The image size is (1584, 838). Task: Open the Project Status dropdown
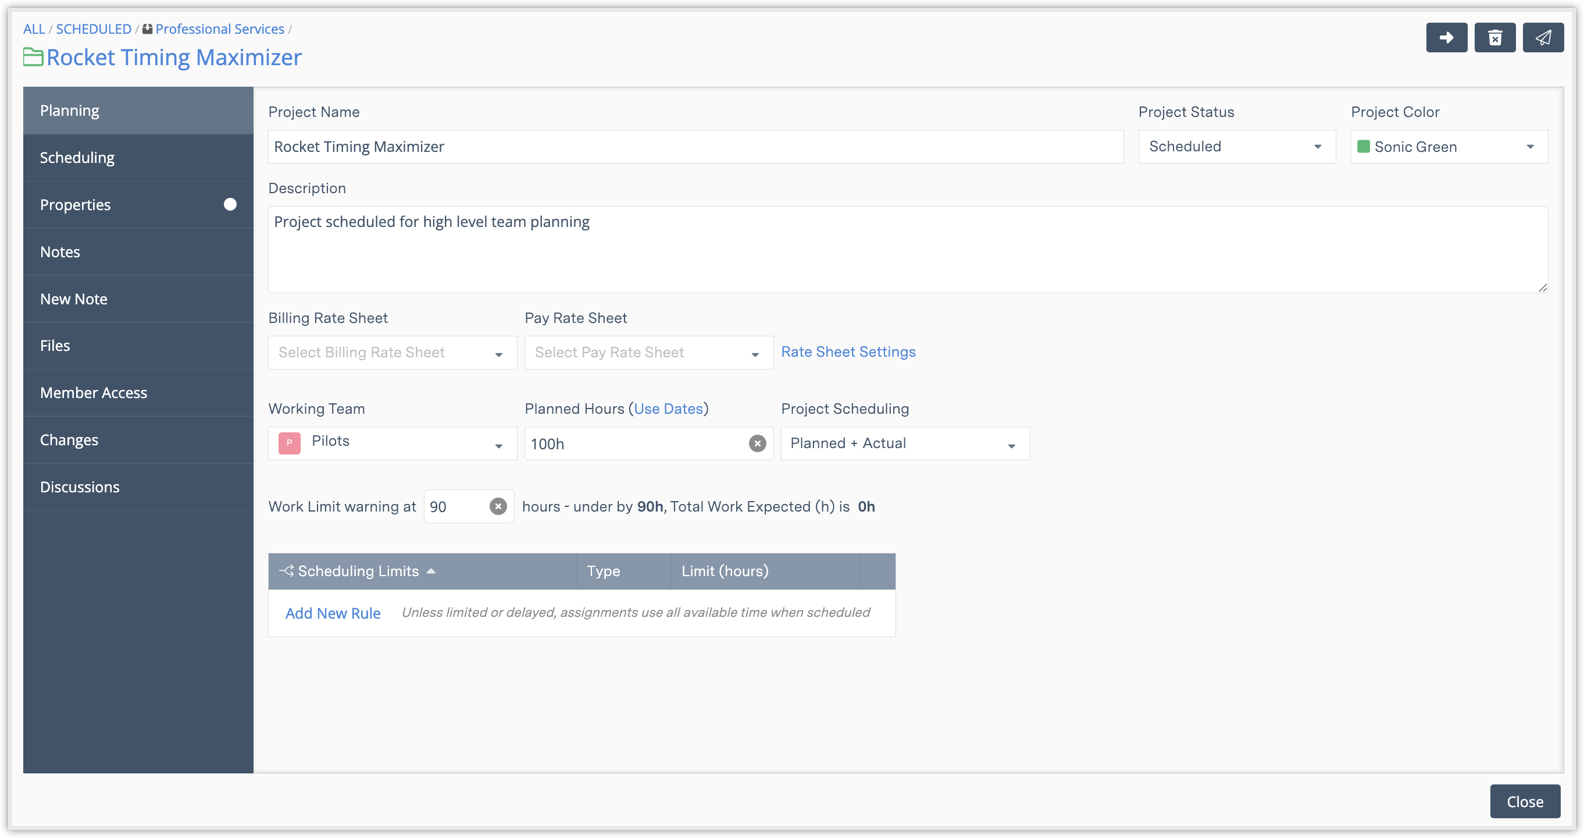point(1236,147)
